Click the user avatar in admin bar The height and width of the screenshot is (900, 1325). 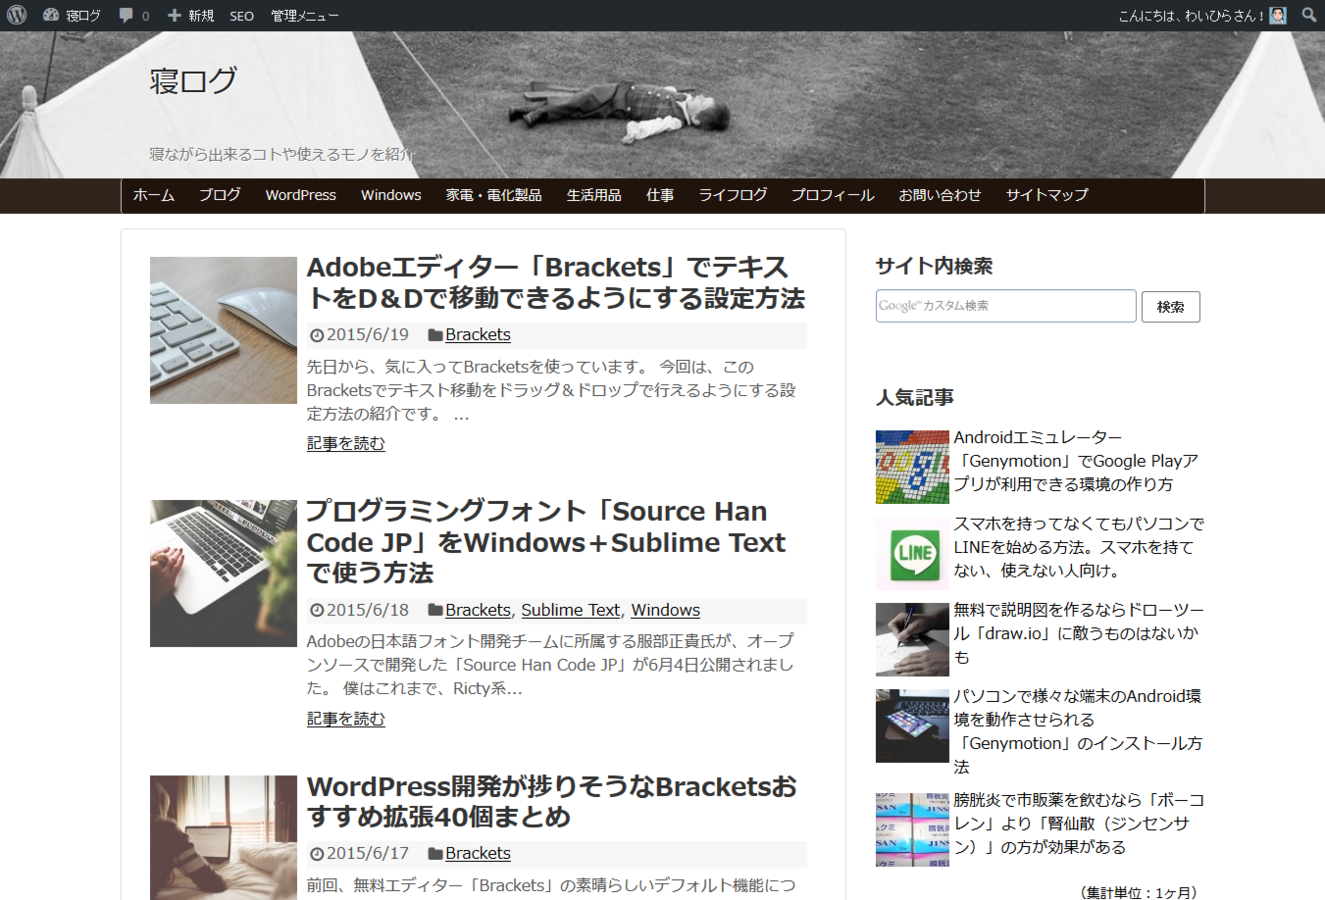click(x=1278, y=15)
